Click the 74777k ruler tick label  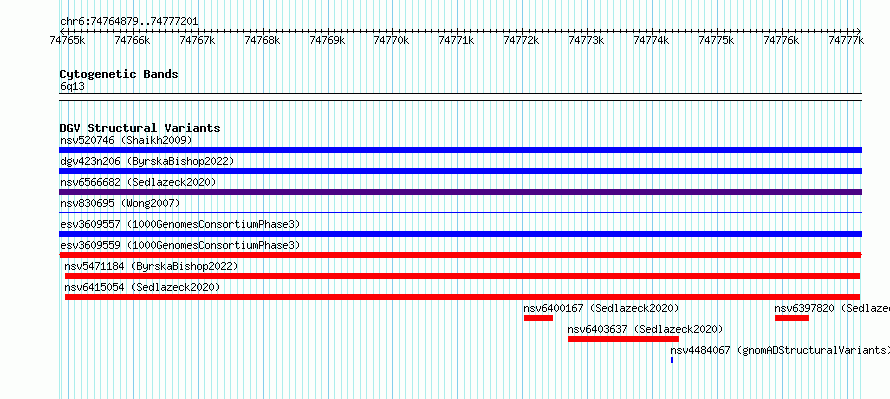(x=846, y=40)
